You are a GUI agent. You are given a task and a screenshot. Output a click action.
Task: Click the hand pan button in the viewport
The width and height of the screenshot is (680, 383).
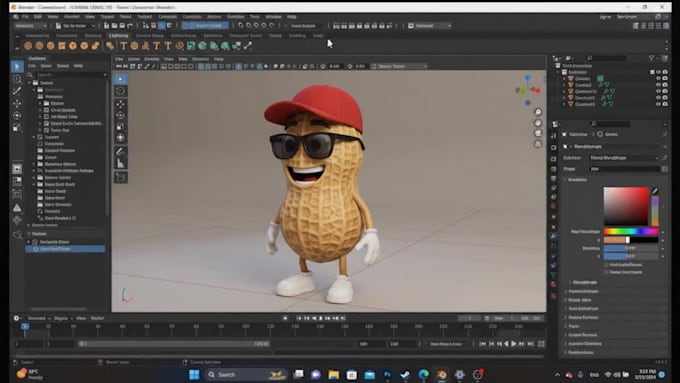coord(538,123)
